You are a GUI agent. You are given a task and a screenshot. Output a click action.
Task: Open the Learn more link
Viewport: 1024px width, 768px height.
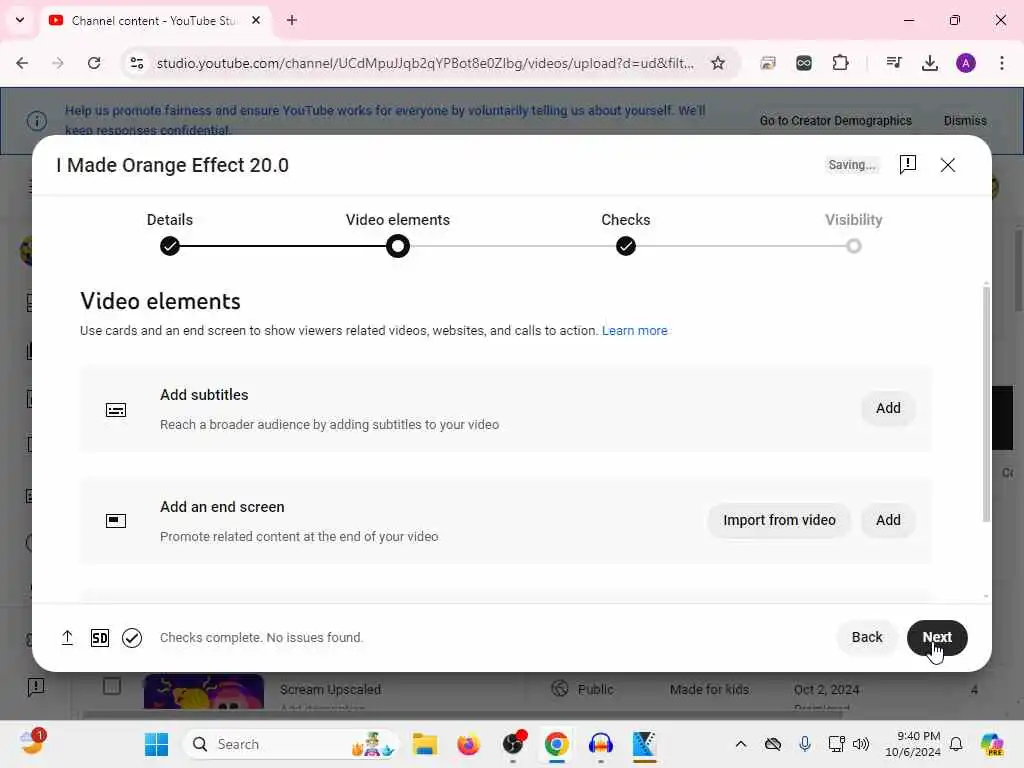tap(634, 330)
